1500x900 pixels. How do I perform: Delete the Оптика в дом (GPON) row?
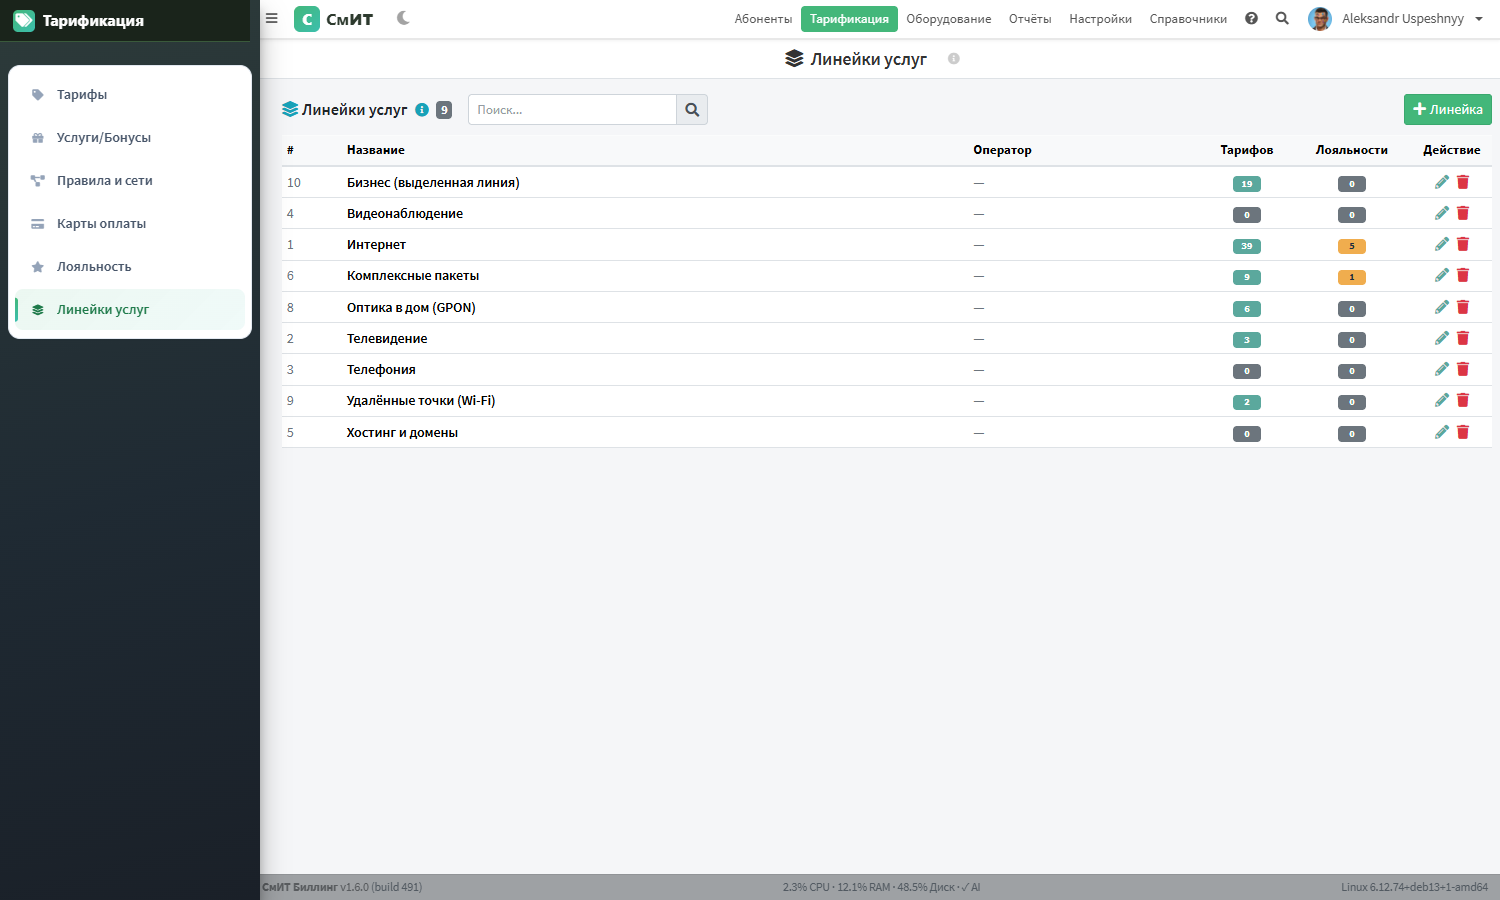click(1463, 307)
